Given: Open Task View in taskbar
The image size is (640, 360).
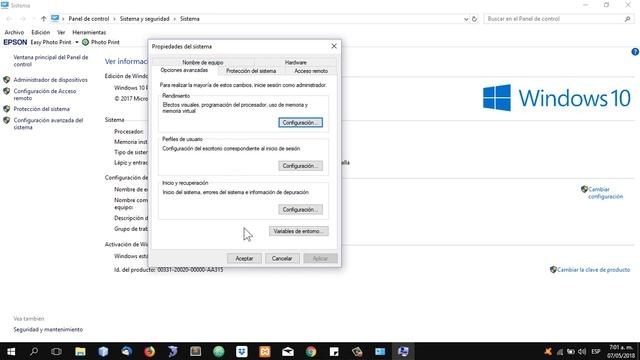Looking at the screenshot, I should pos(57,351).
